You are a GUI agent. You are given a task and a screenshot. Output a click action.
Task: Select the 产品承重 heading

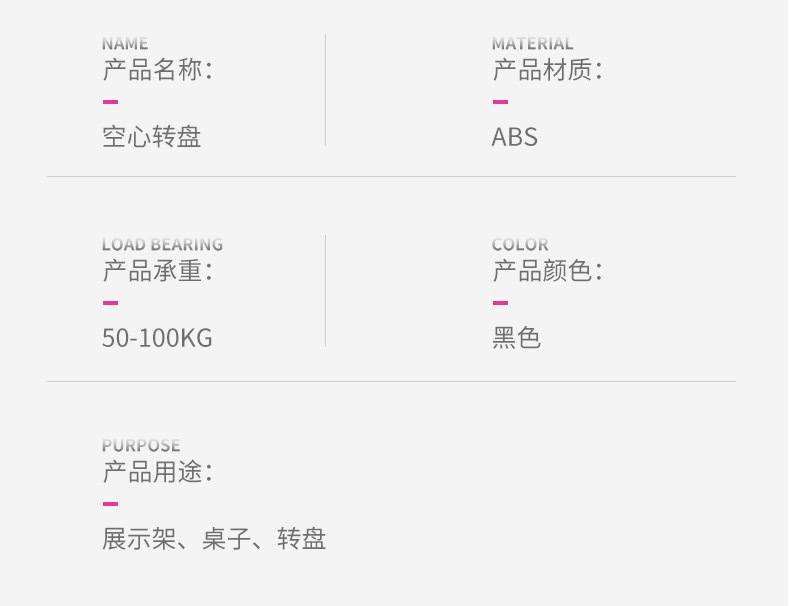pos(157,272)
